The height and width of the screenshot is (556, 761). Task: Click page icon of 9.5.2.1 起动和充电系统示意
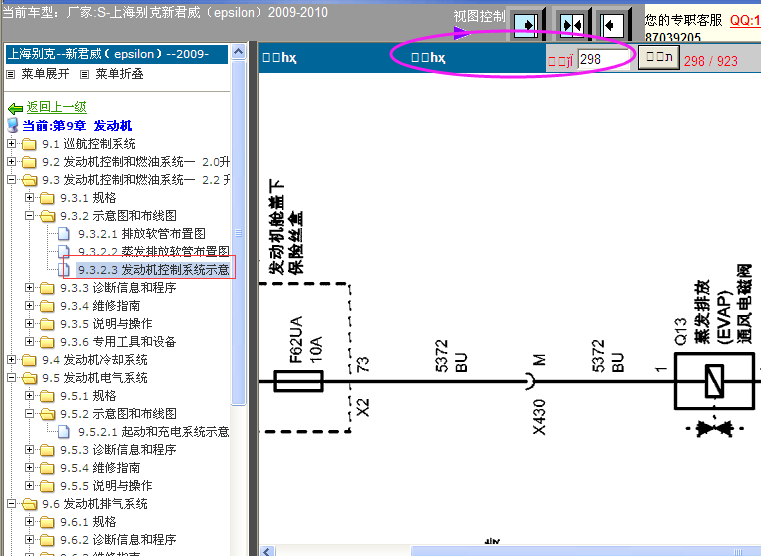pyautogui.click(x=64, y=432)
